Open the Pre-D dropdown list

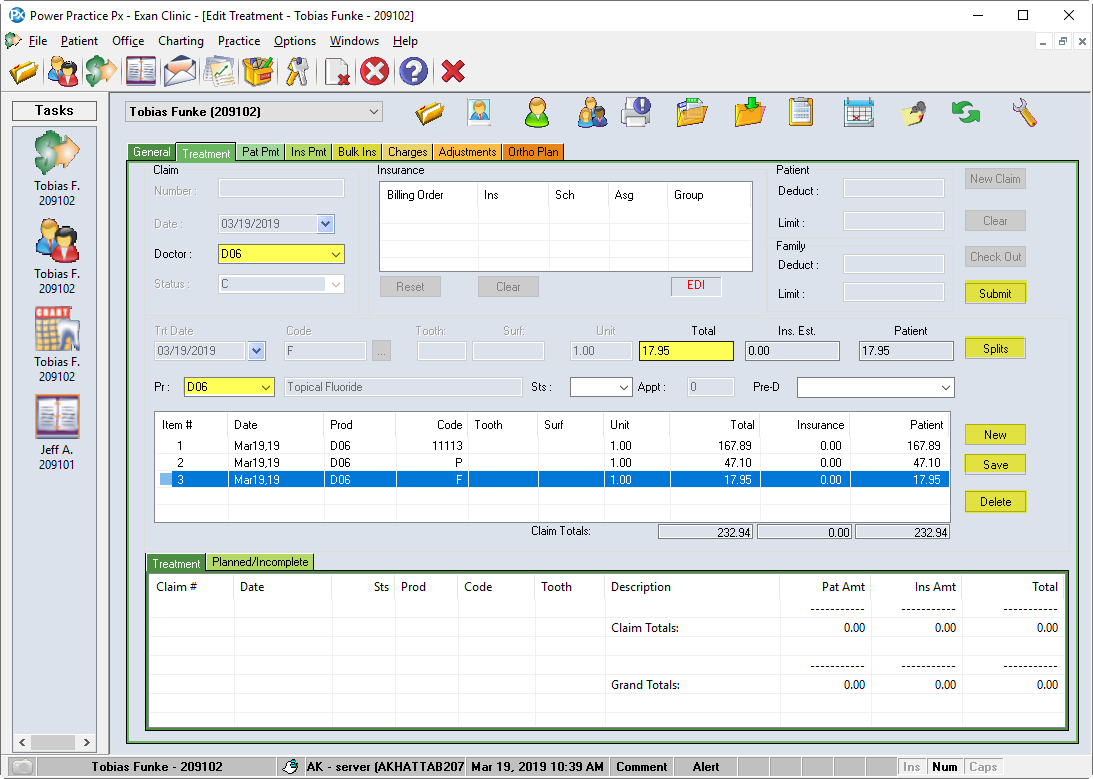point(945,387)
